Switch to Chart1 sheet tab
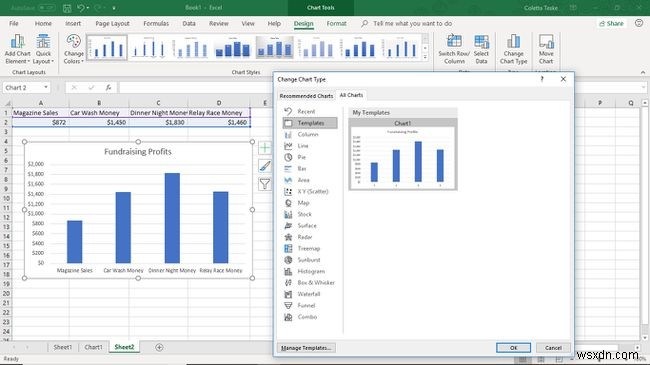 tap(93, 347)
